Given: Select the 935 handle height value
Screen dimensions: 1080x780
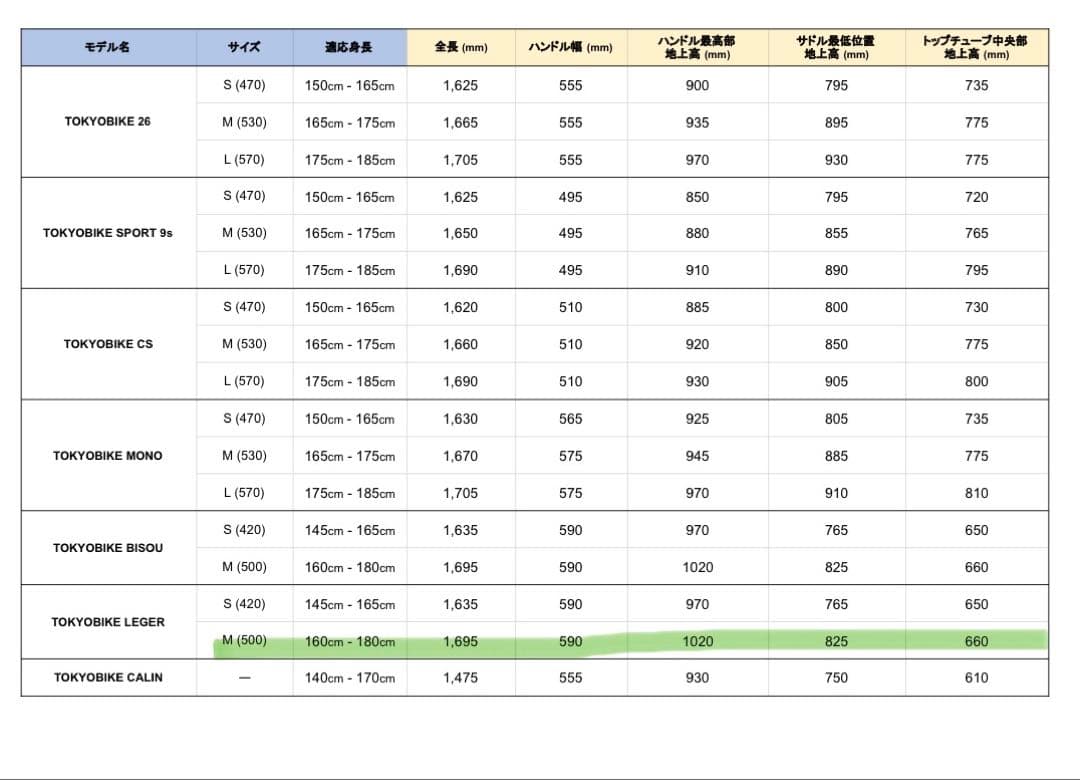Looking at the screenshot, I should click(698, 123).
